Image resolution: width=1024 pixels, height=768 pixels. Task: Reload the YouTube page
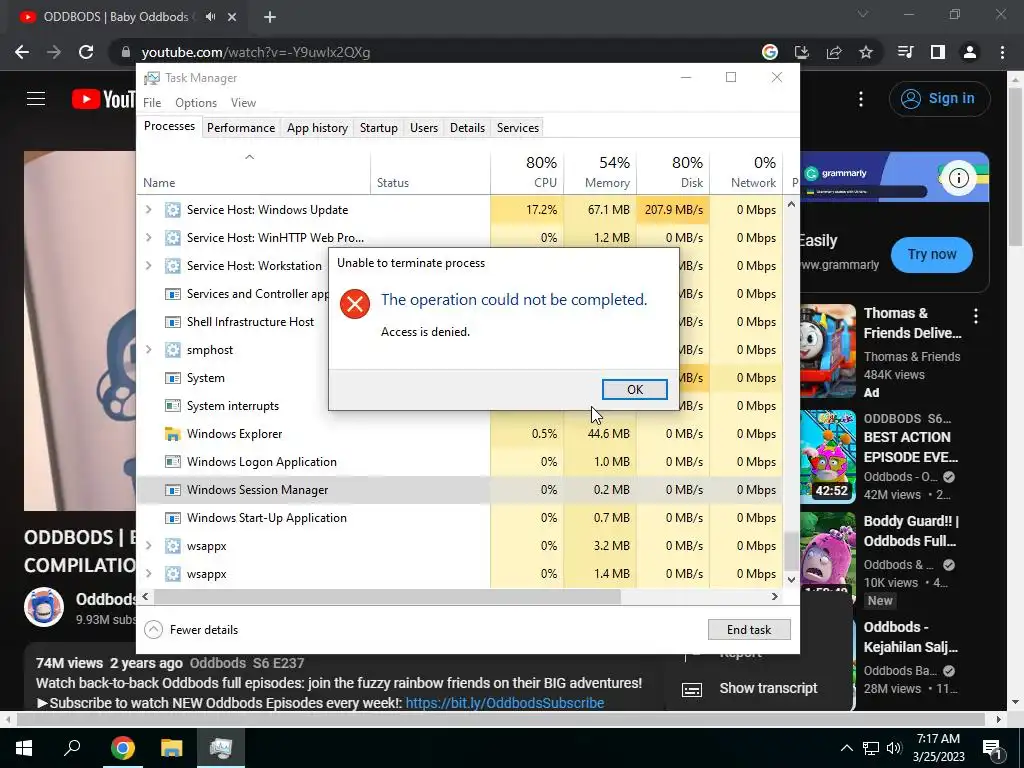(x=86, y=52)
